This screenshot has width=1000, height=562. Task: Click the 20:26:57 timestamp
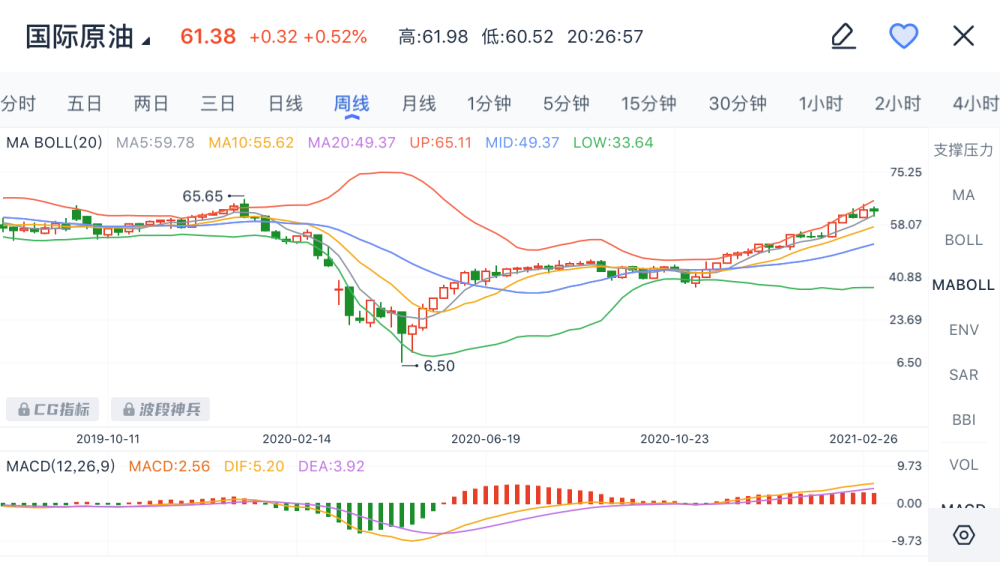click(605, 37)
